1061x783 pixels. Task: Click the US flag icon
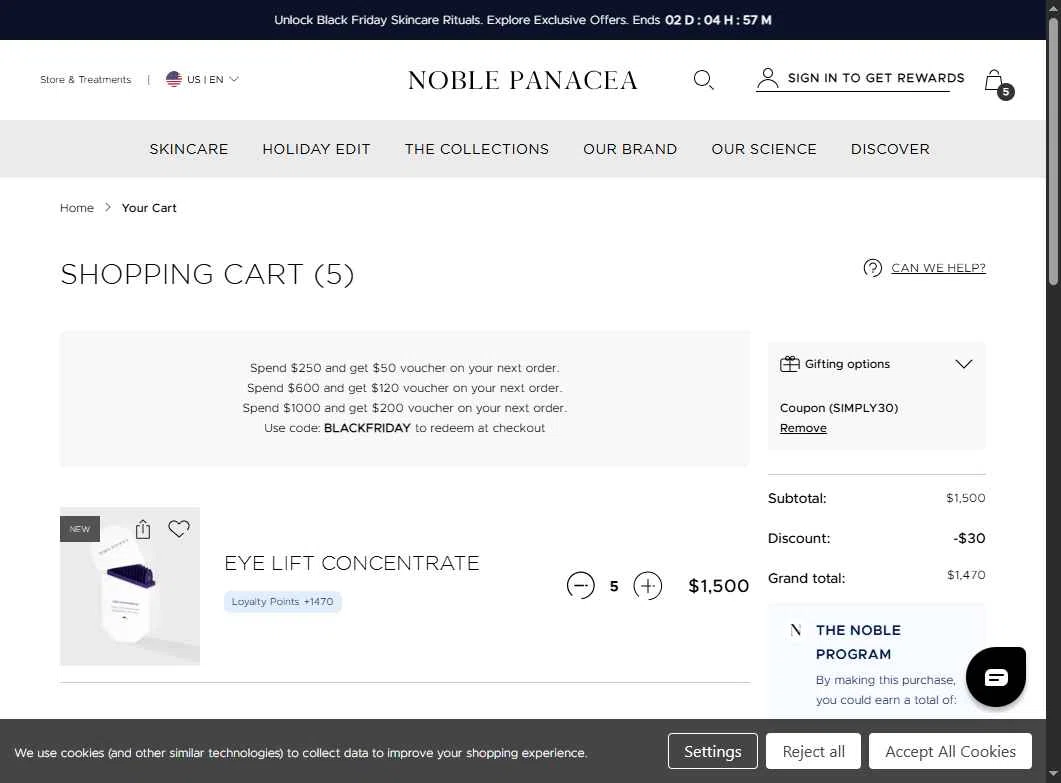click(x=174, y=79)
